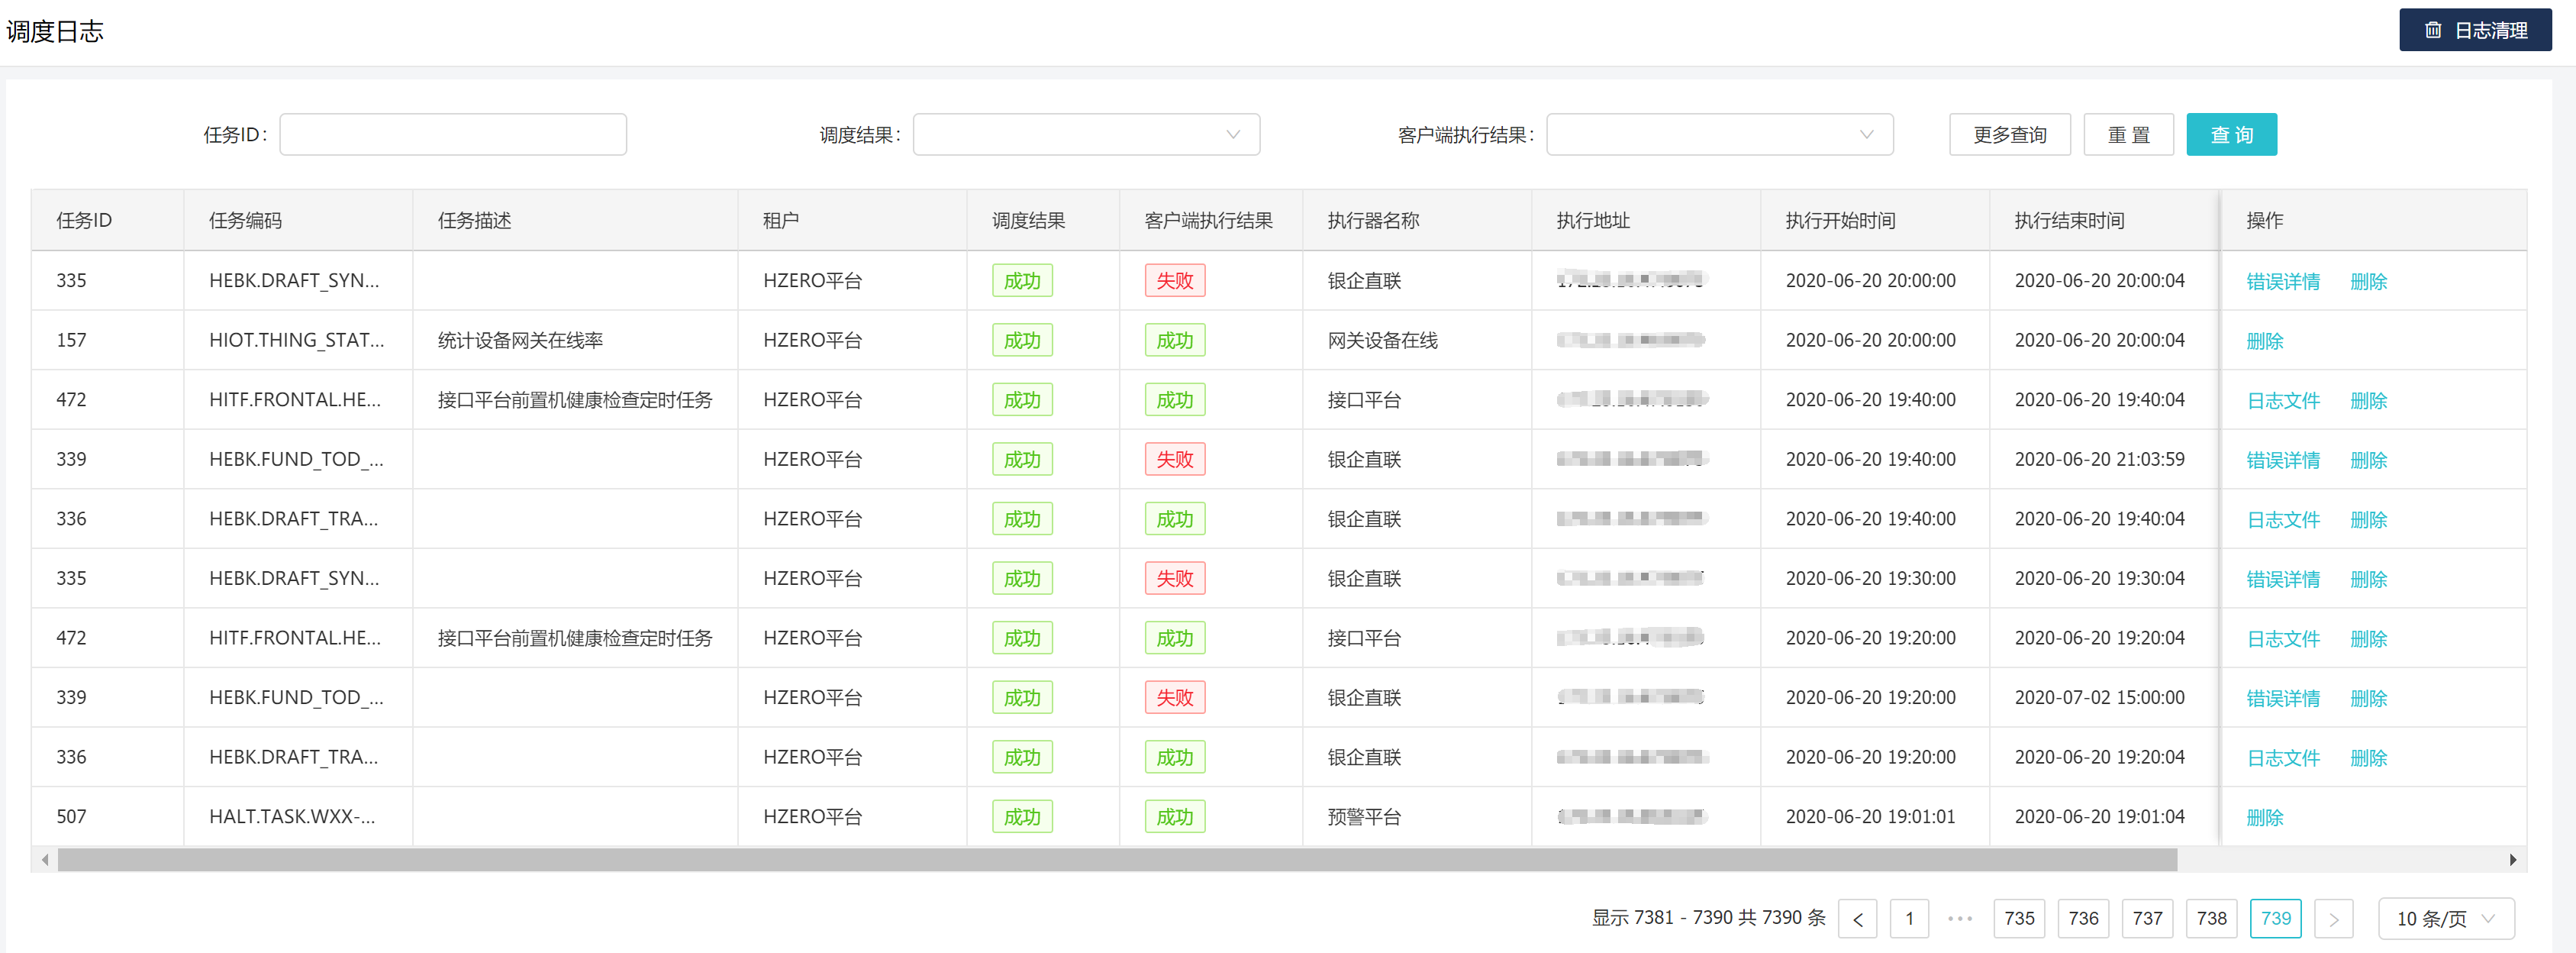Open 错误详情 for the 2020-06-20 20:00:00 task 335 row
Image resolution: width=2576 pixels, height=953 pixels.
pyautogui.click(x=2282, y=282)
